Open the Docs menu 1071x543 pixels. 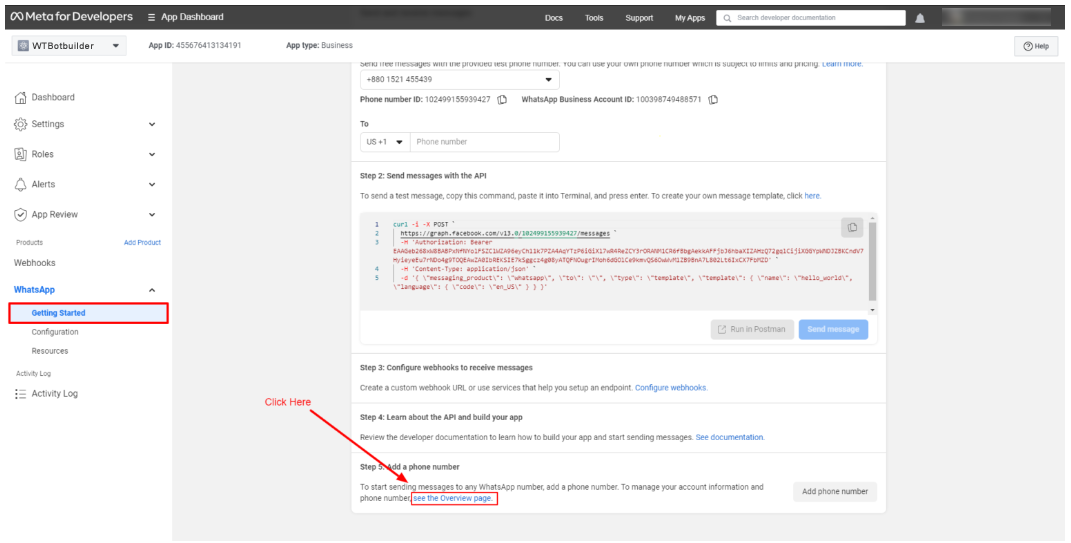tap(554, 18)
